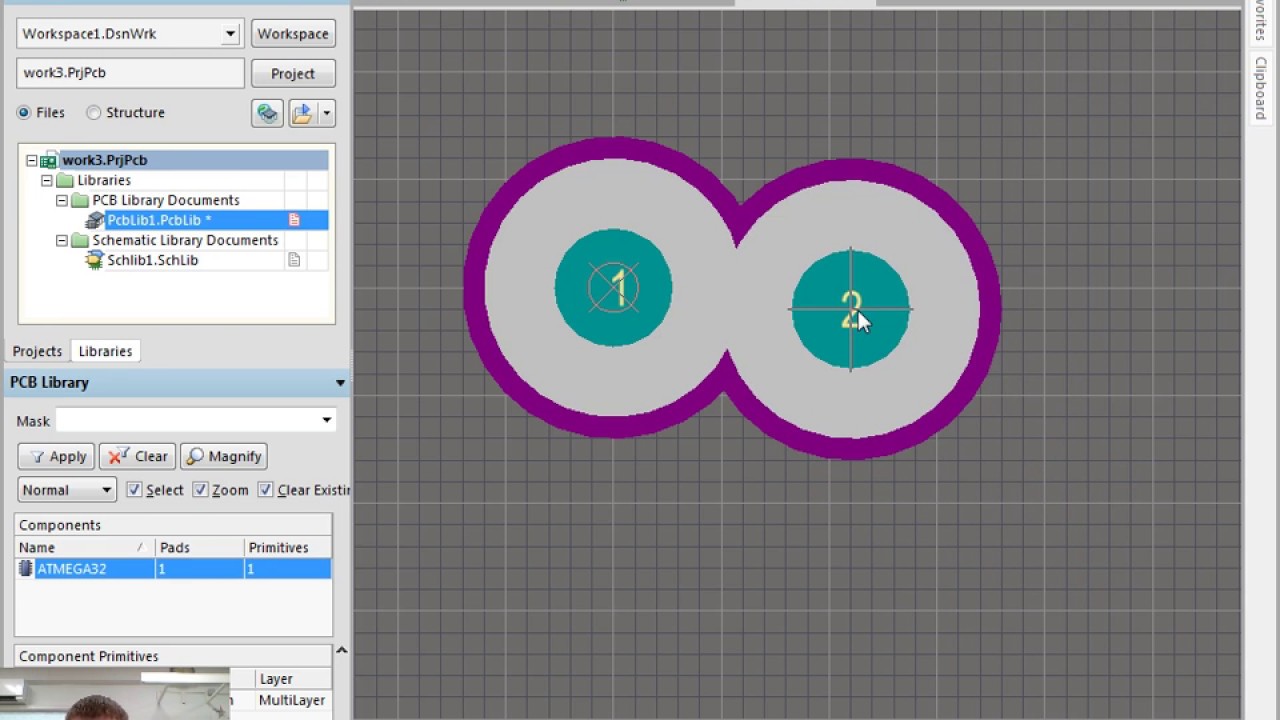Open the Clipboard side tab

coord(1260,88)
